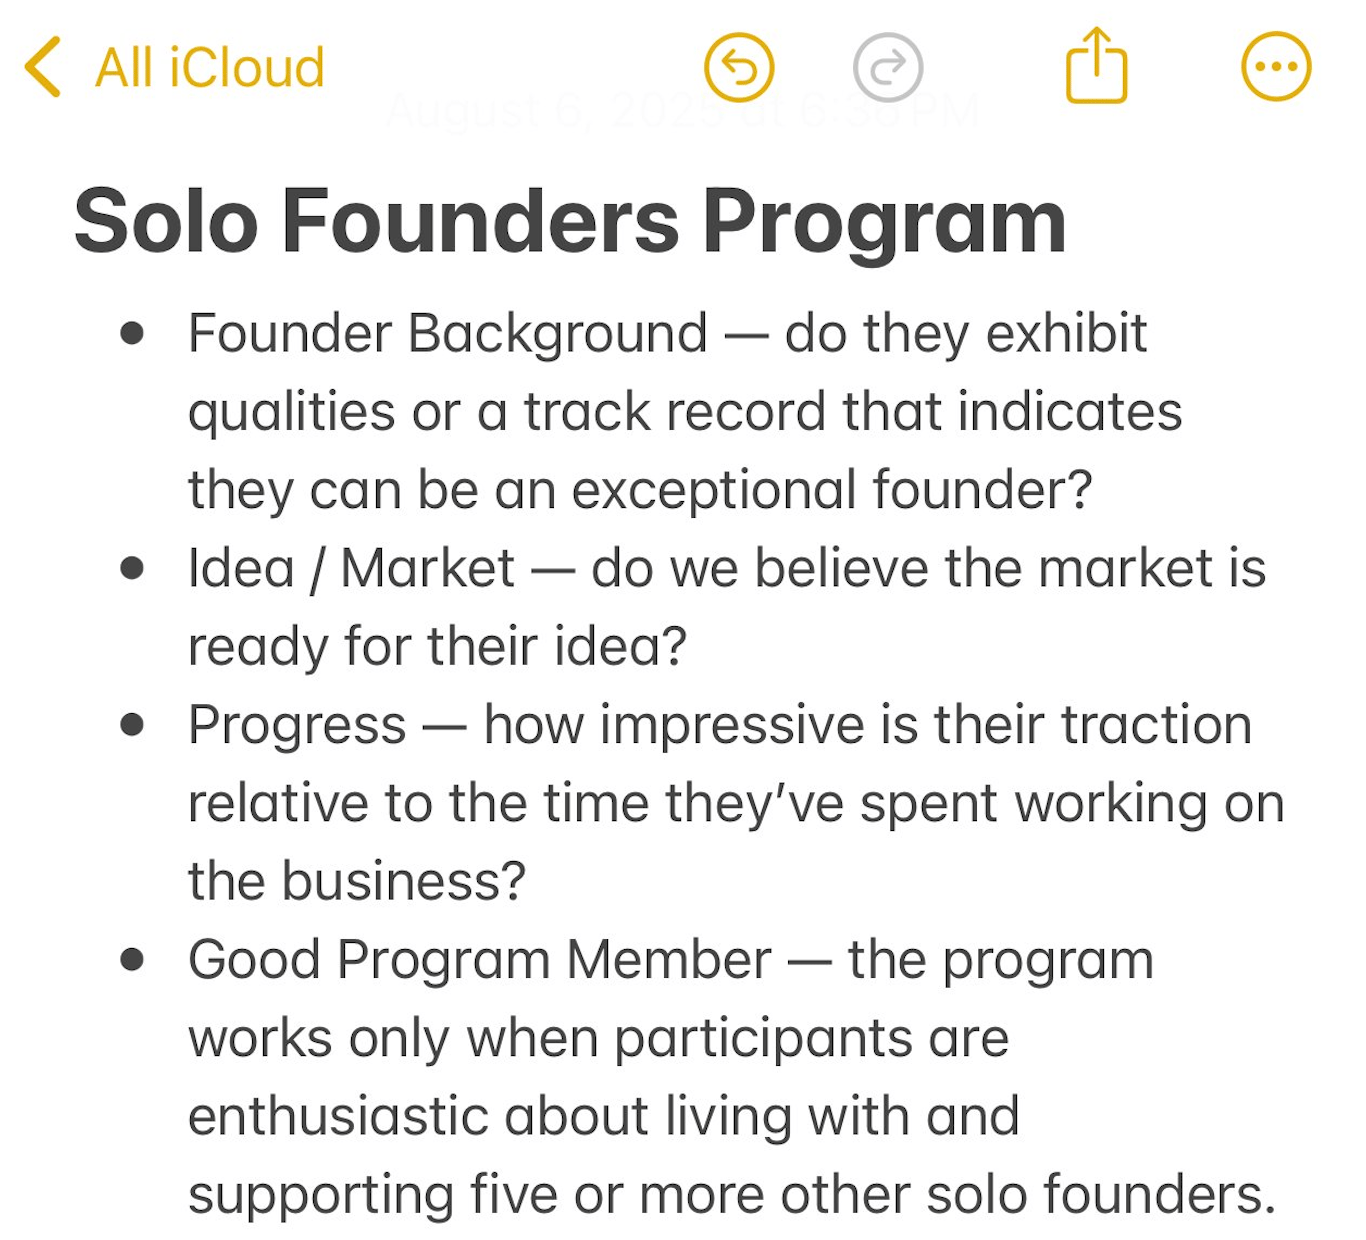Tap the text 'Idea / Market'
Screen dimensions: 1366x1240
[351, 569]
